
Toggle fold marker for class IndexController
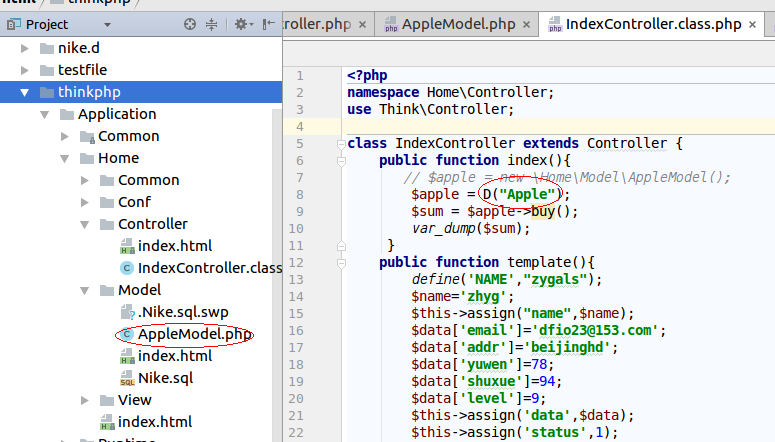[341, 144]
